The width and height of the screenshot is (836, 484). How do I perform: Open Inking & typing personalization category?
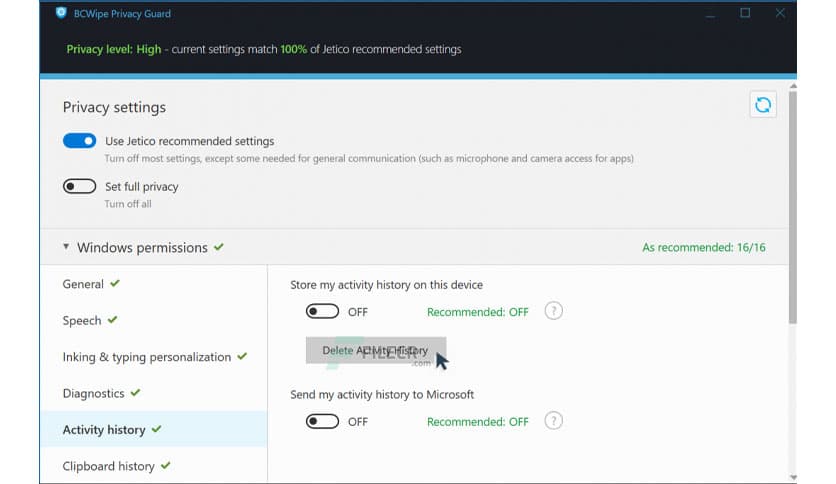(x=155, y=357)
